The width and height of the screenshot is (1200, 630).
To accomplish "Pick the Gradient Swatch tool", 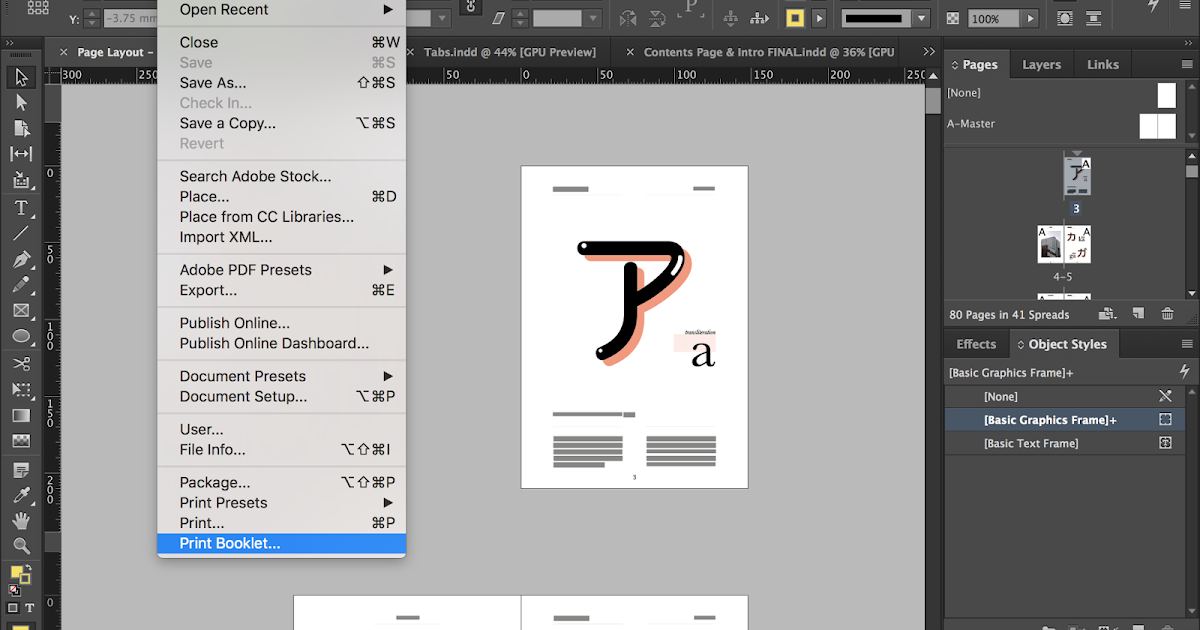I will (x=21, y=414).
